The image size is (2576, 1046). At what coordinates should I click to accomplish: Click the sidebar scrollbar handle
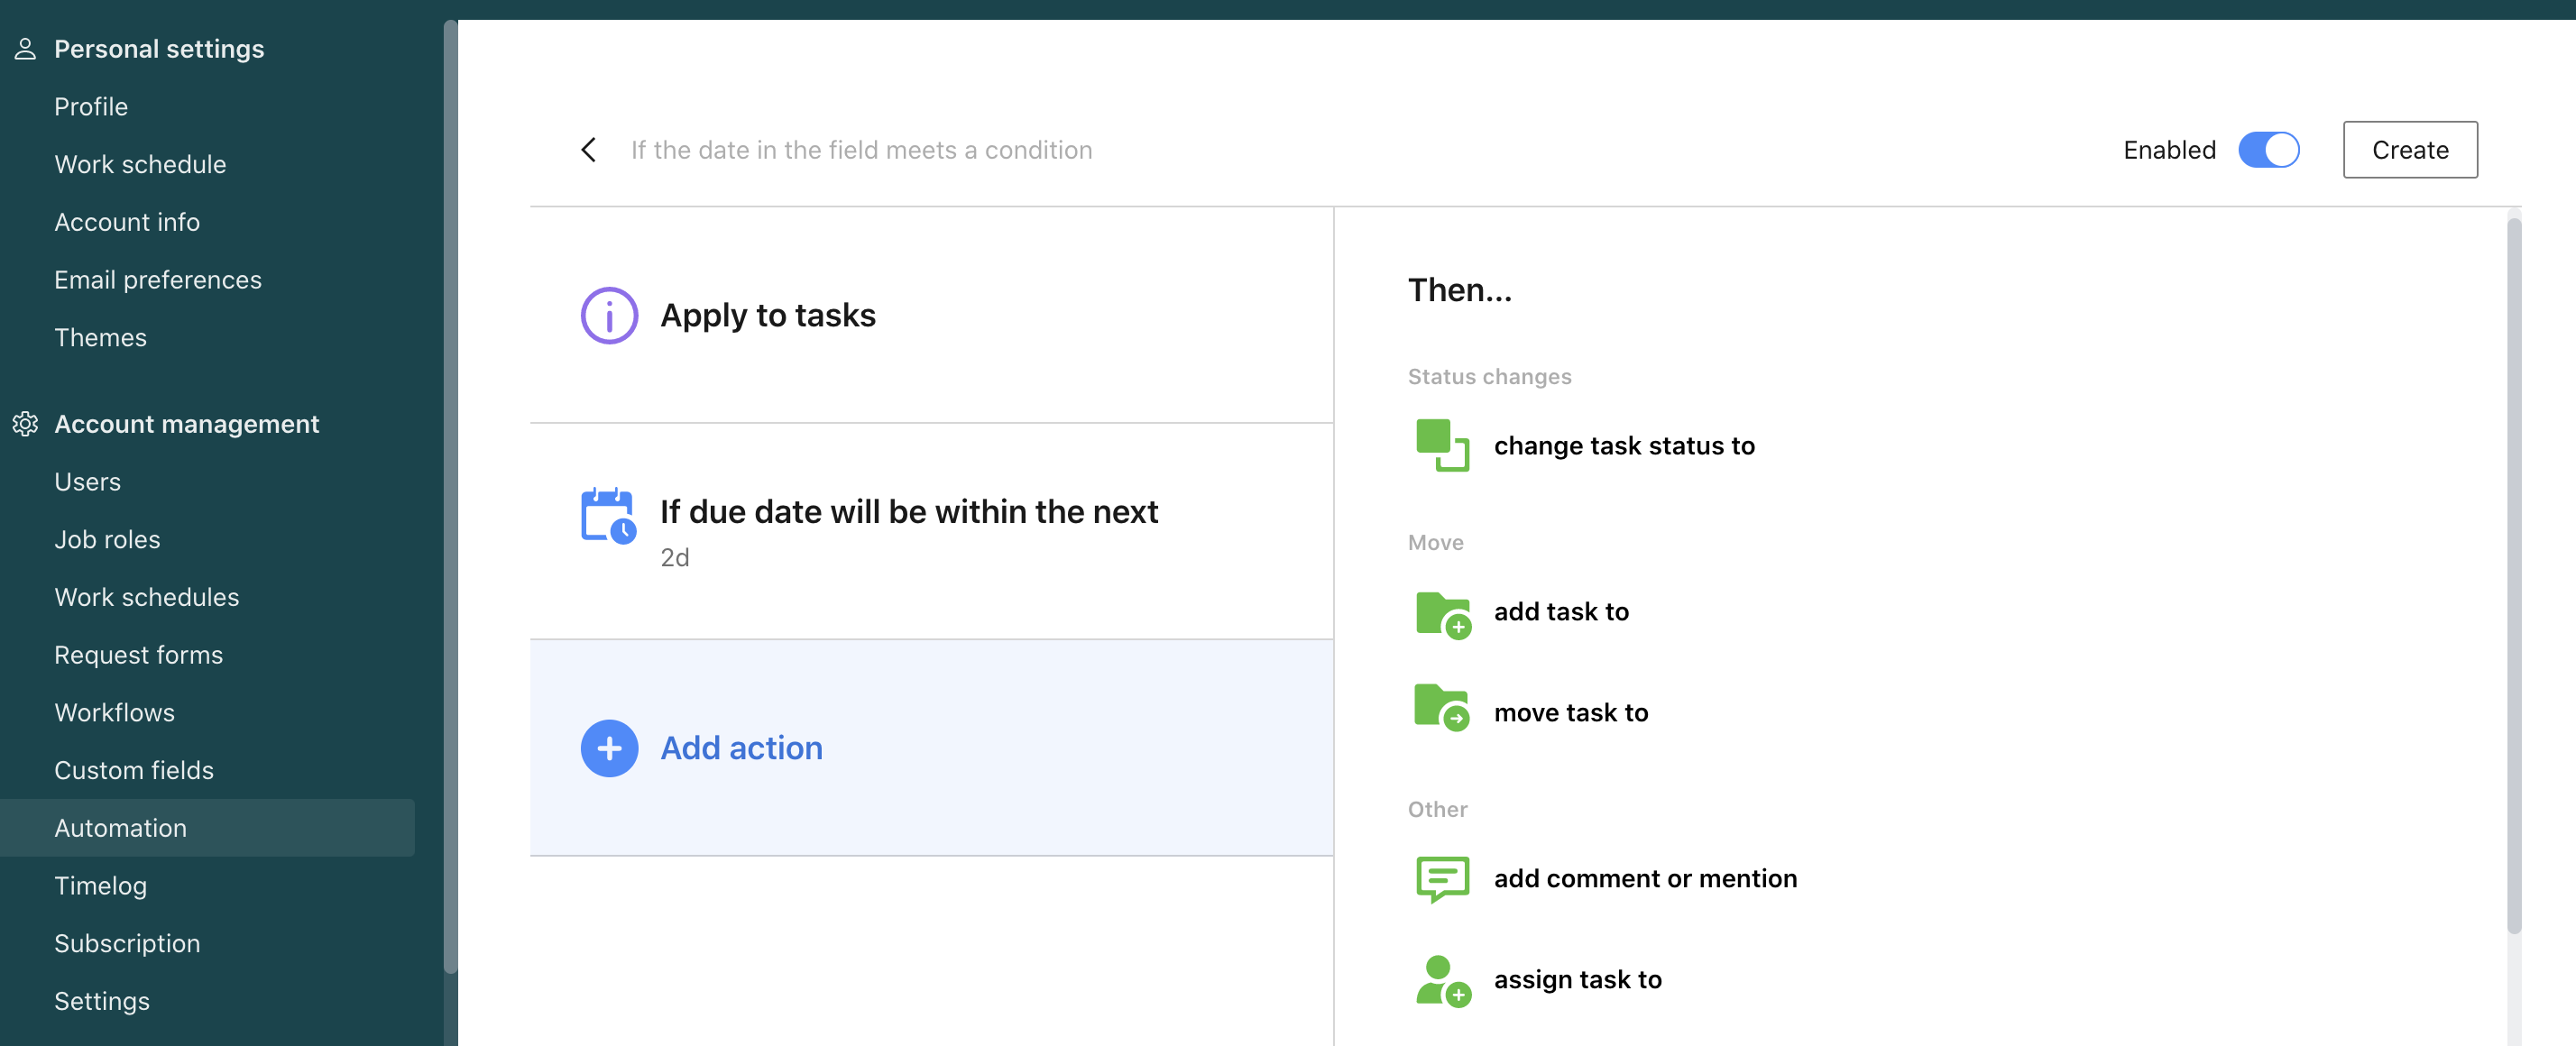[x=450, y=495]
